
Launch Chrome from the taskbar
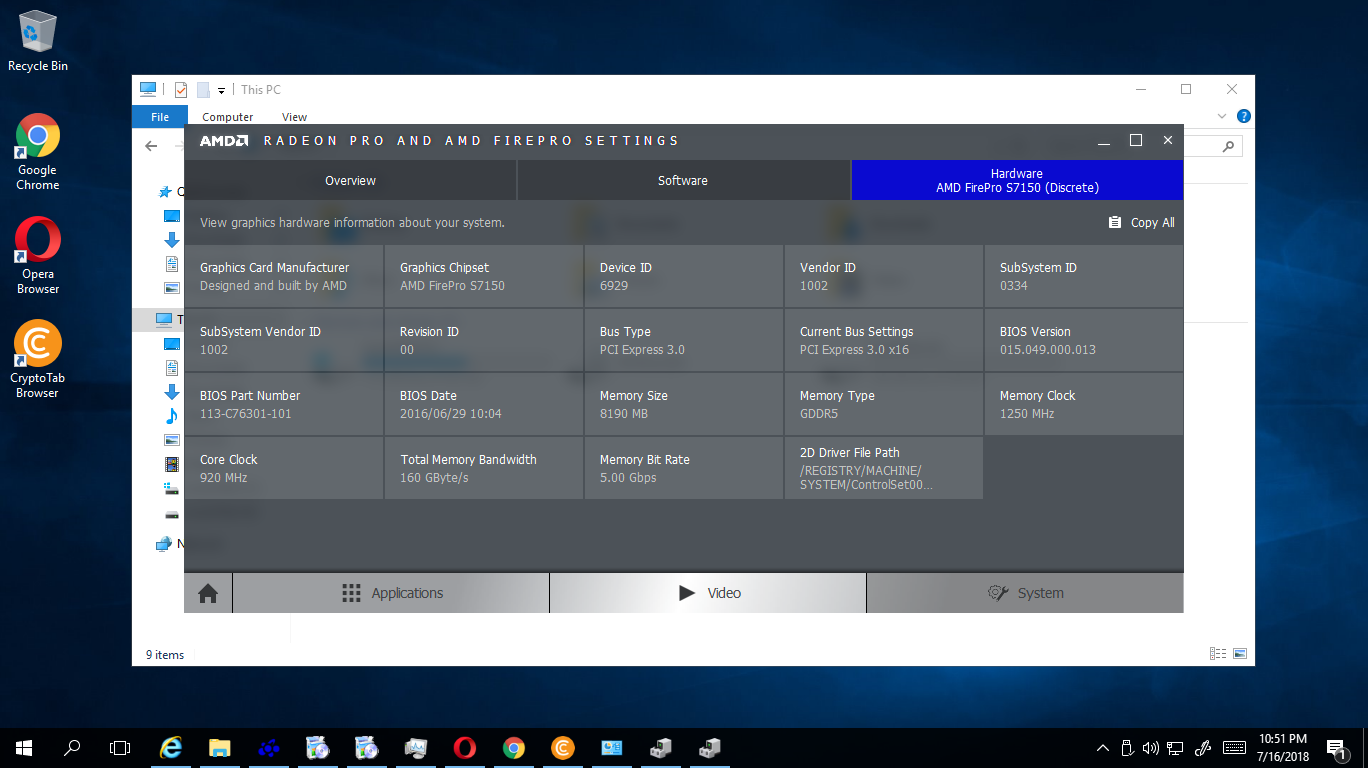click(514, 748)
